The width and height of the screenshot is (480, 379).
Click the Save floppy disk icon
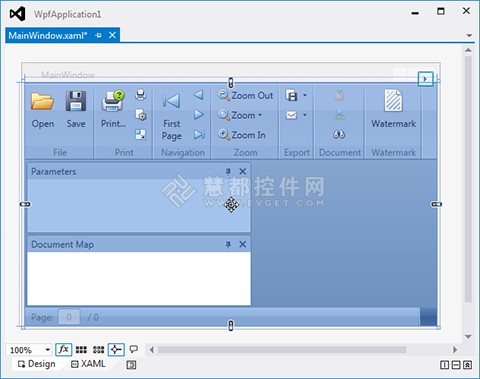coord(76,101)
